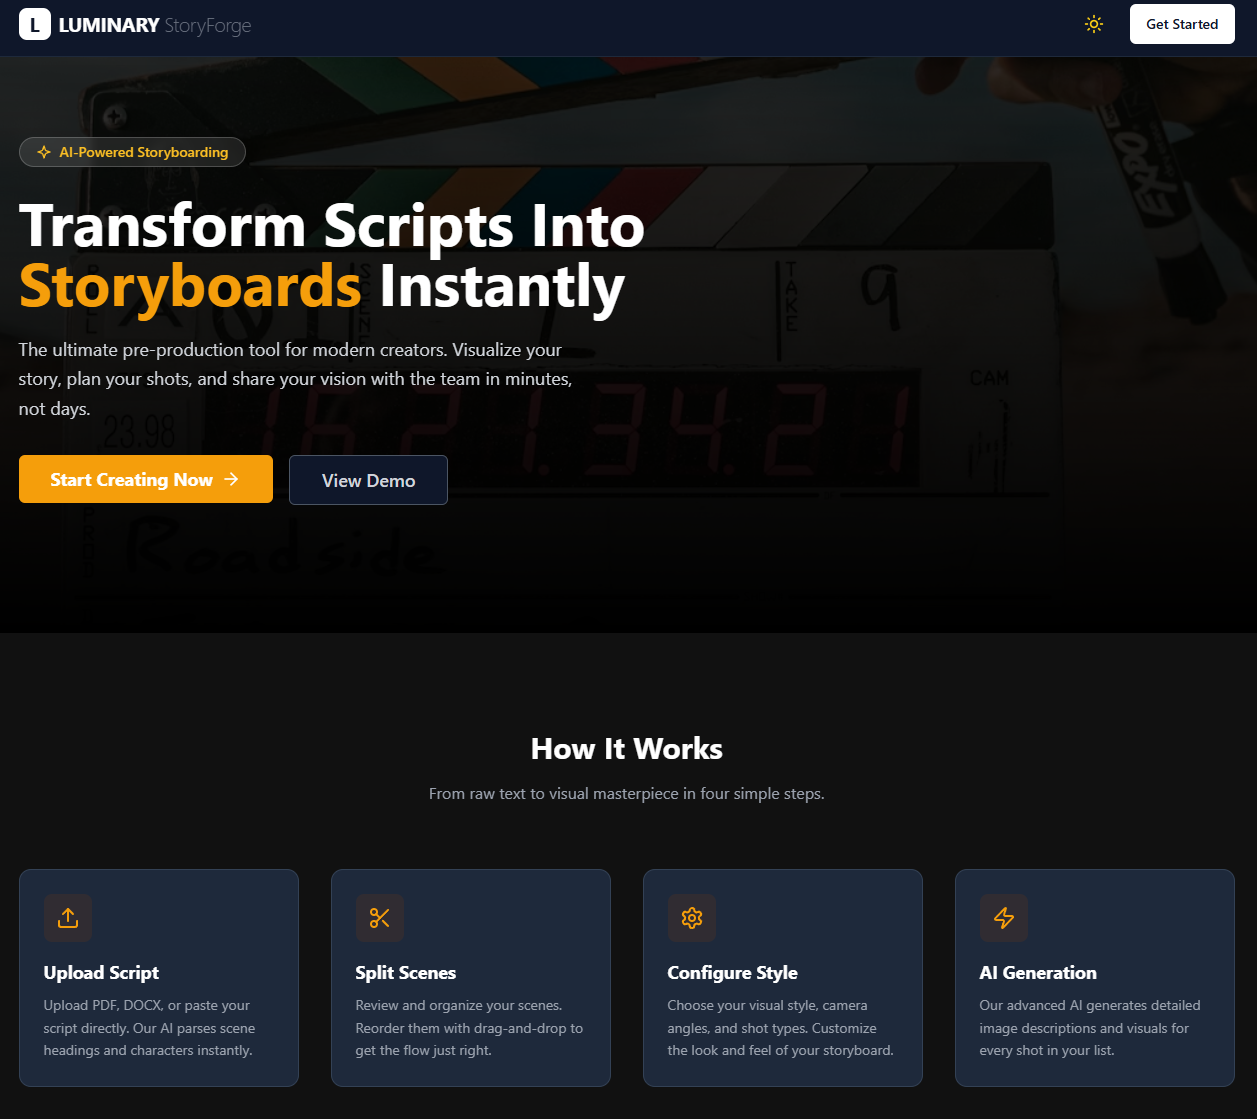Select the AI Generation step card
1257x1119 pixels.
1094,977
